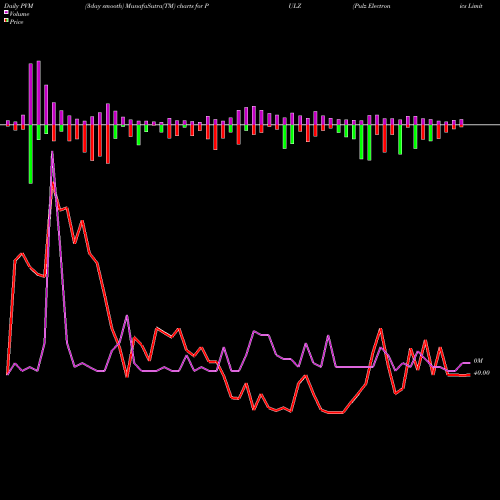Image resolution: width=500 pixels, height=500 pixels.
Task: Click the tallest magenta volume bar
Action: pos(39,93)
